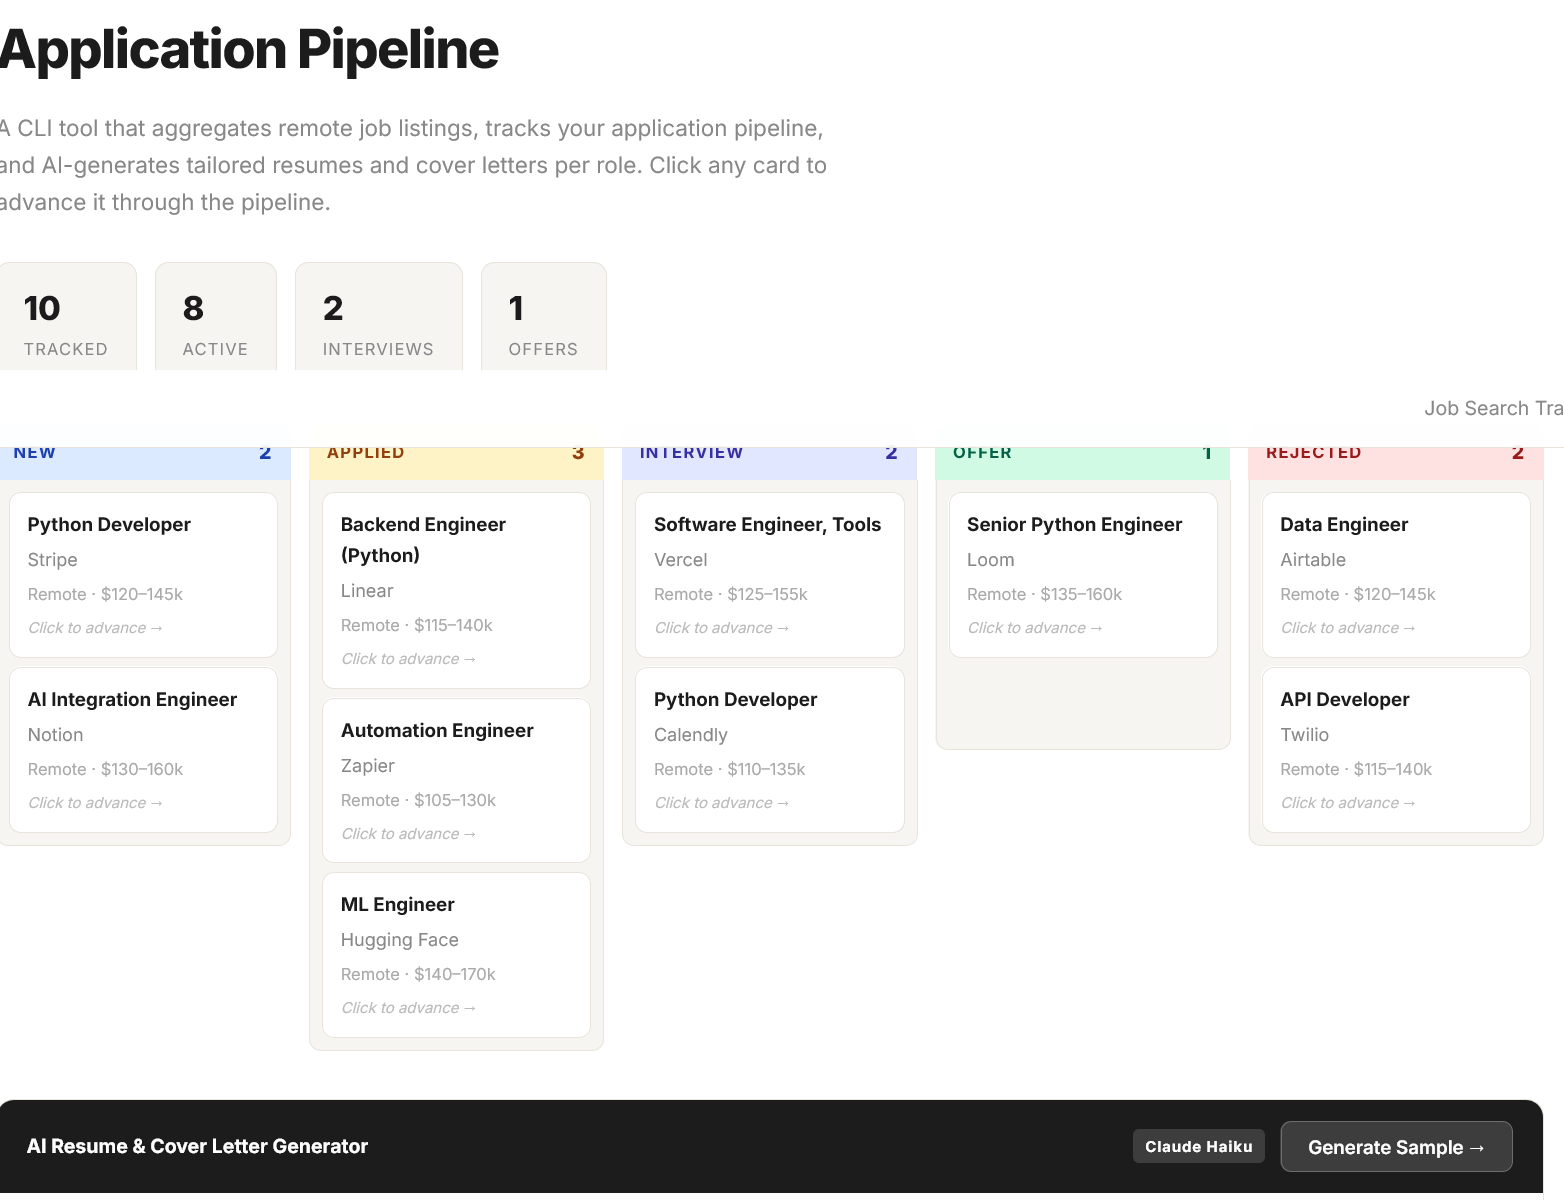
Task: Select the Hugging Face ML Engineer card
Action: coord(456,955)
